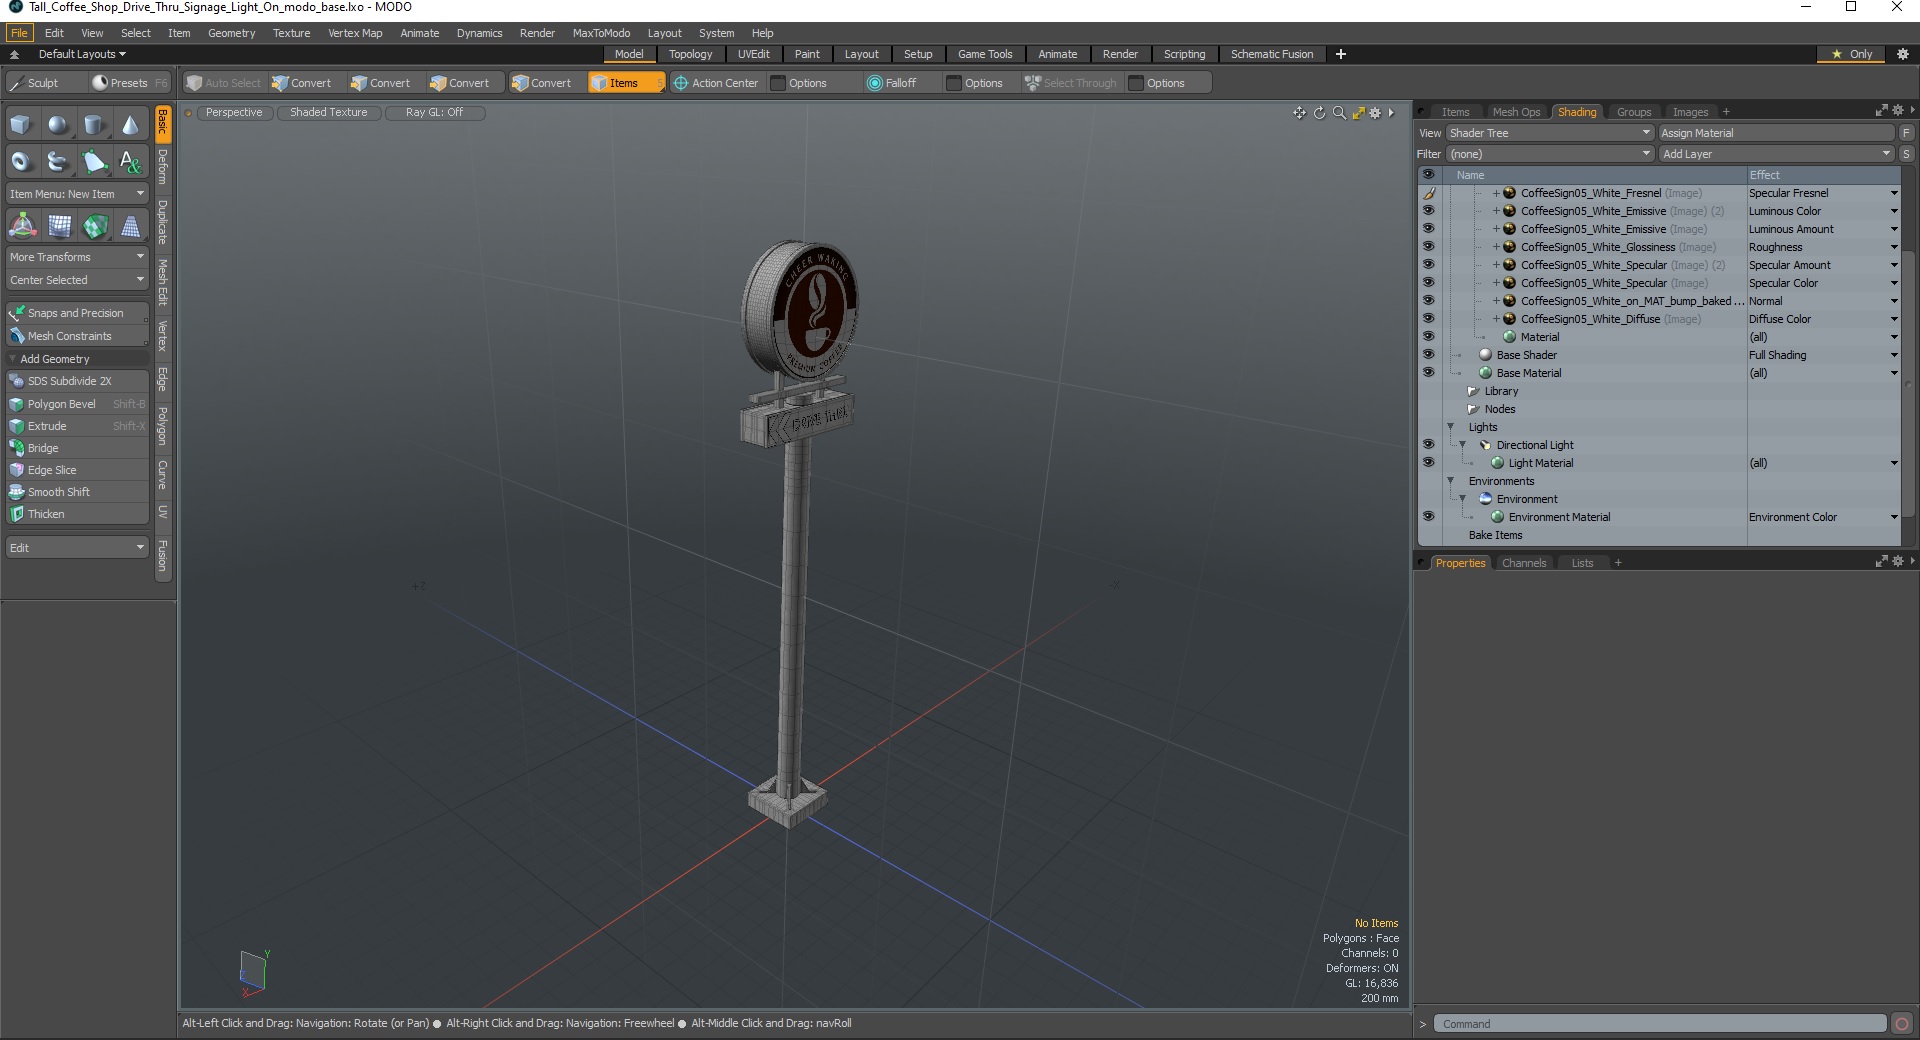
Task: Collapse the Lights group
Action: tap(1451, 427)
